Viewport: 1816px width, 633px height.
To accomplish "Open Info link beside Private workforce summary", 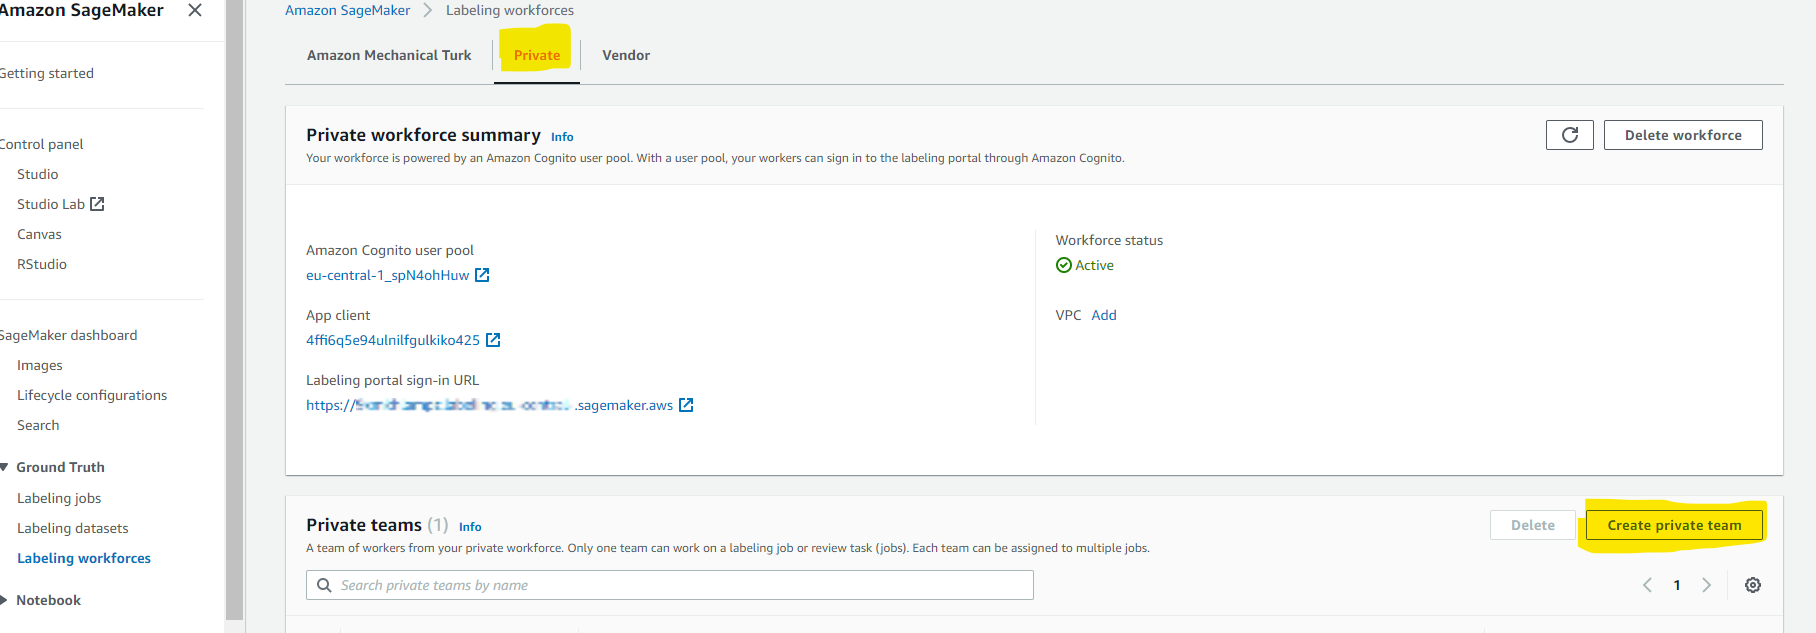I will pyautogui.click(x=562, y=137).
